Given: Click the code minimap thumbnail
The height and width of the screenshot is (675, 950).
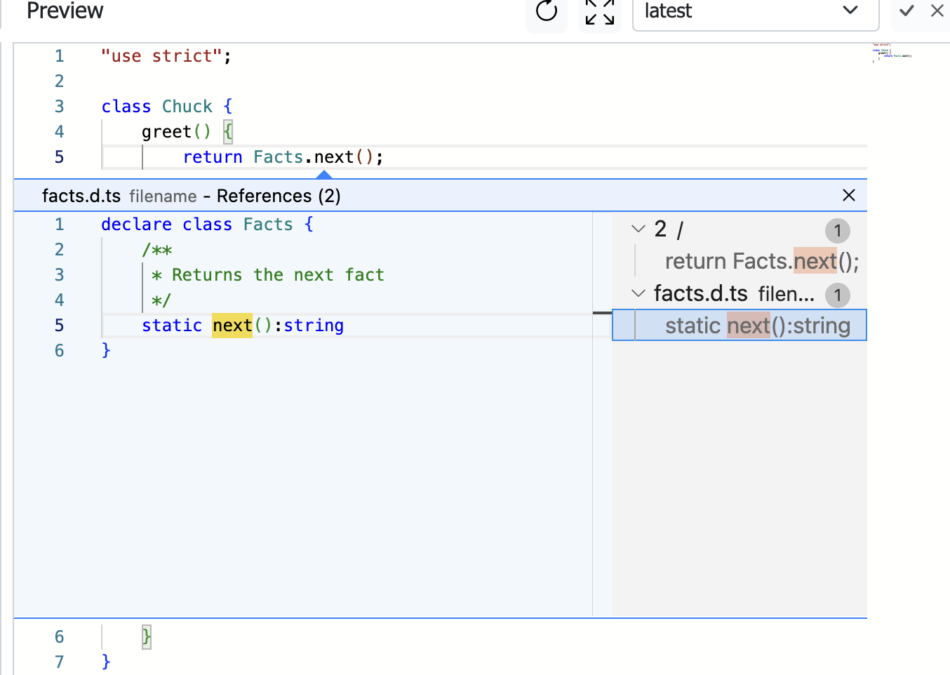Looking at the screenshot, I should [892, 52].
